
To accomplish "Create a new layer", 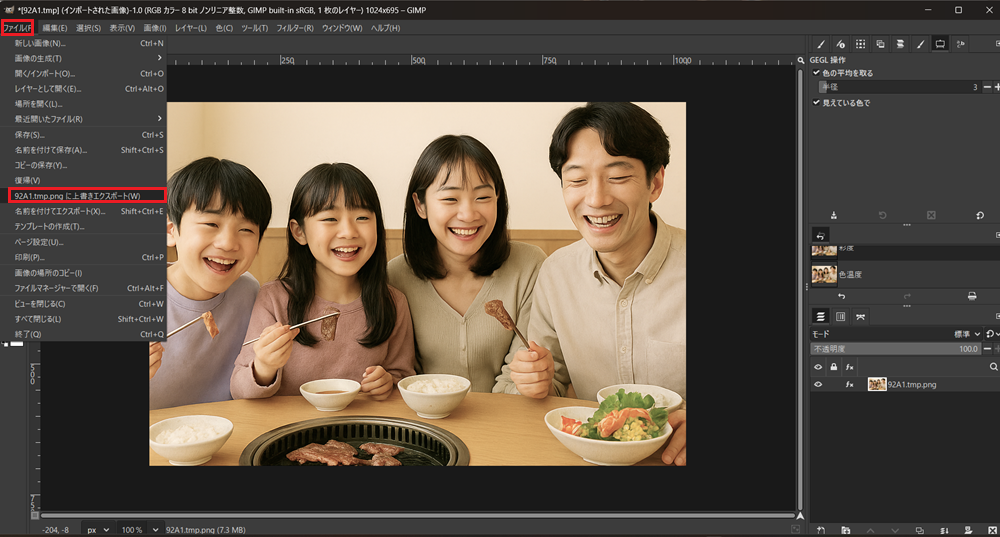I will click(x=821, y=530).
